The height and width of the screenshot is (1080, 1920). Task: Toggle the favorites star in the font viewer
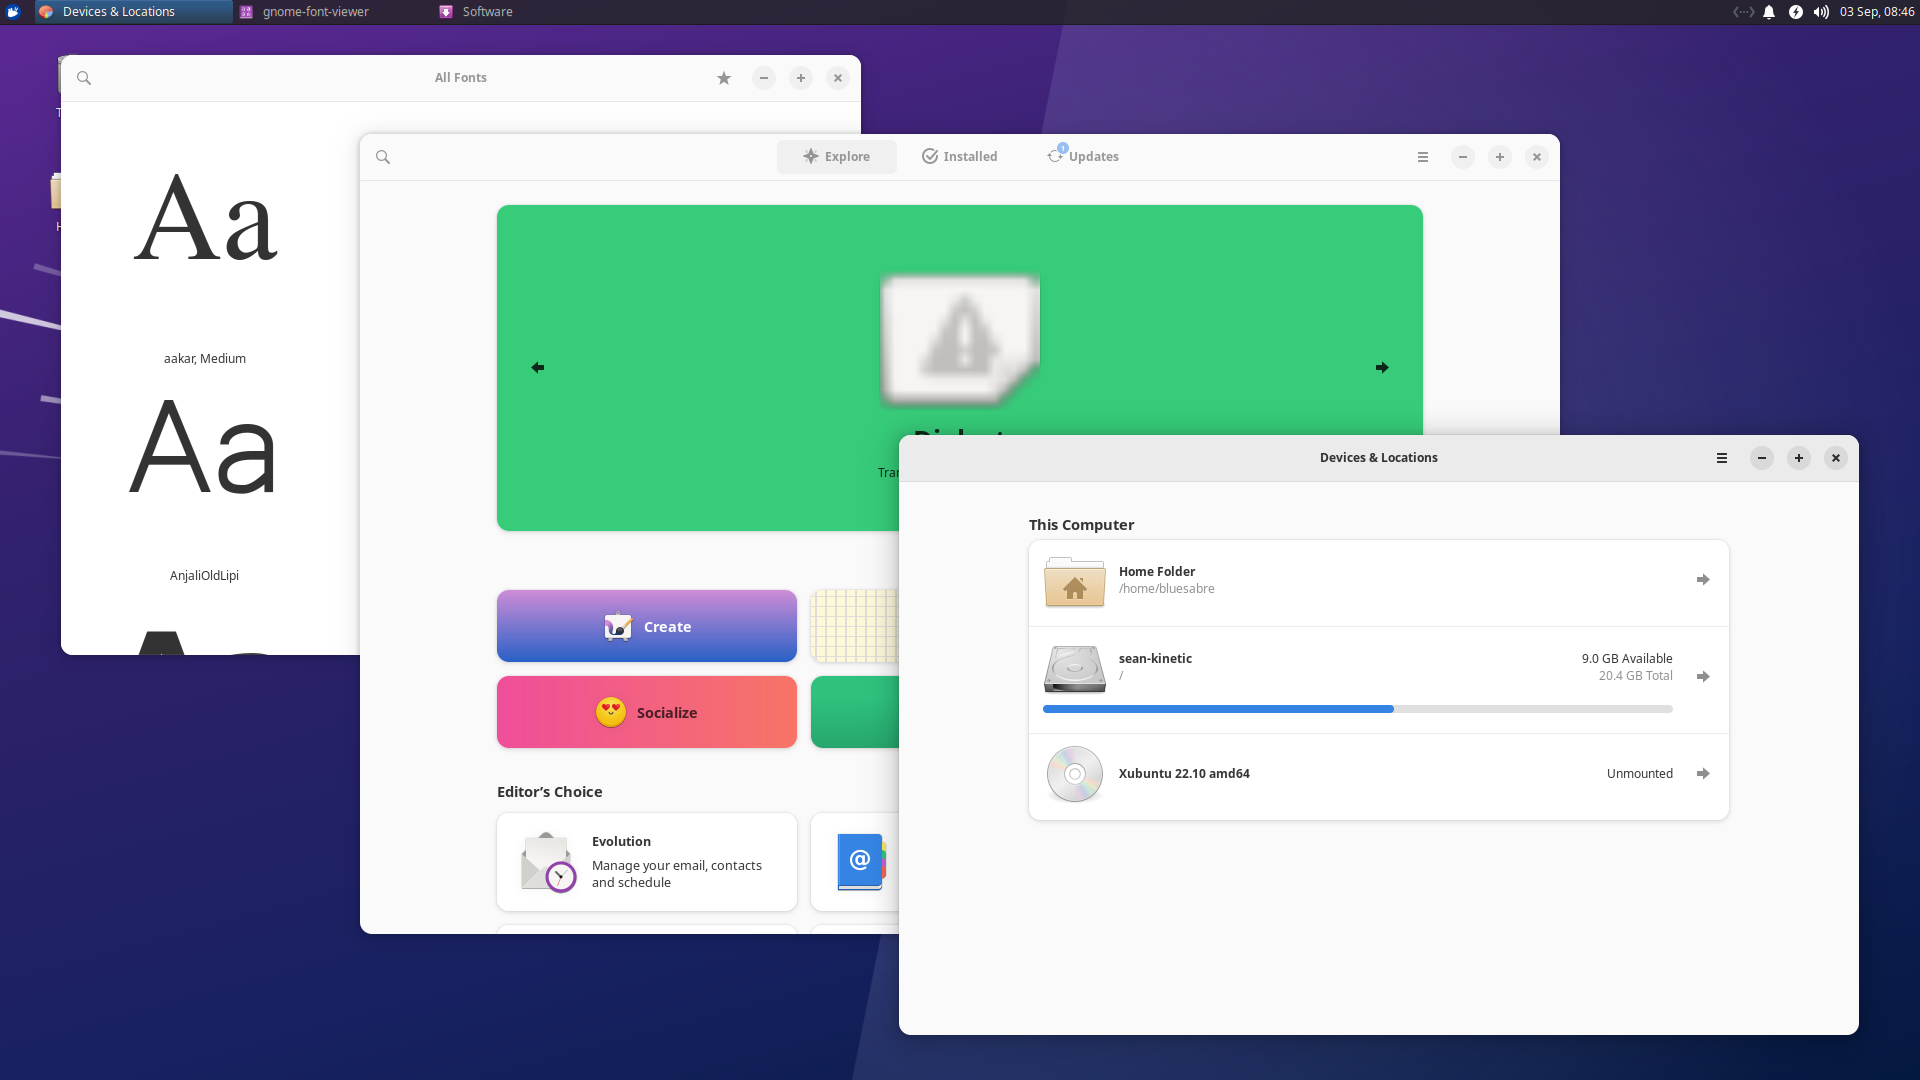coord(723,77)
